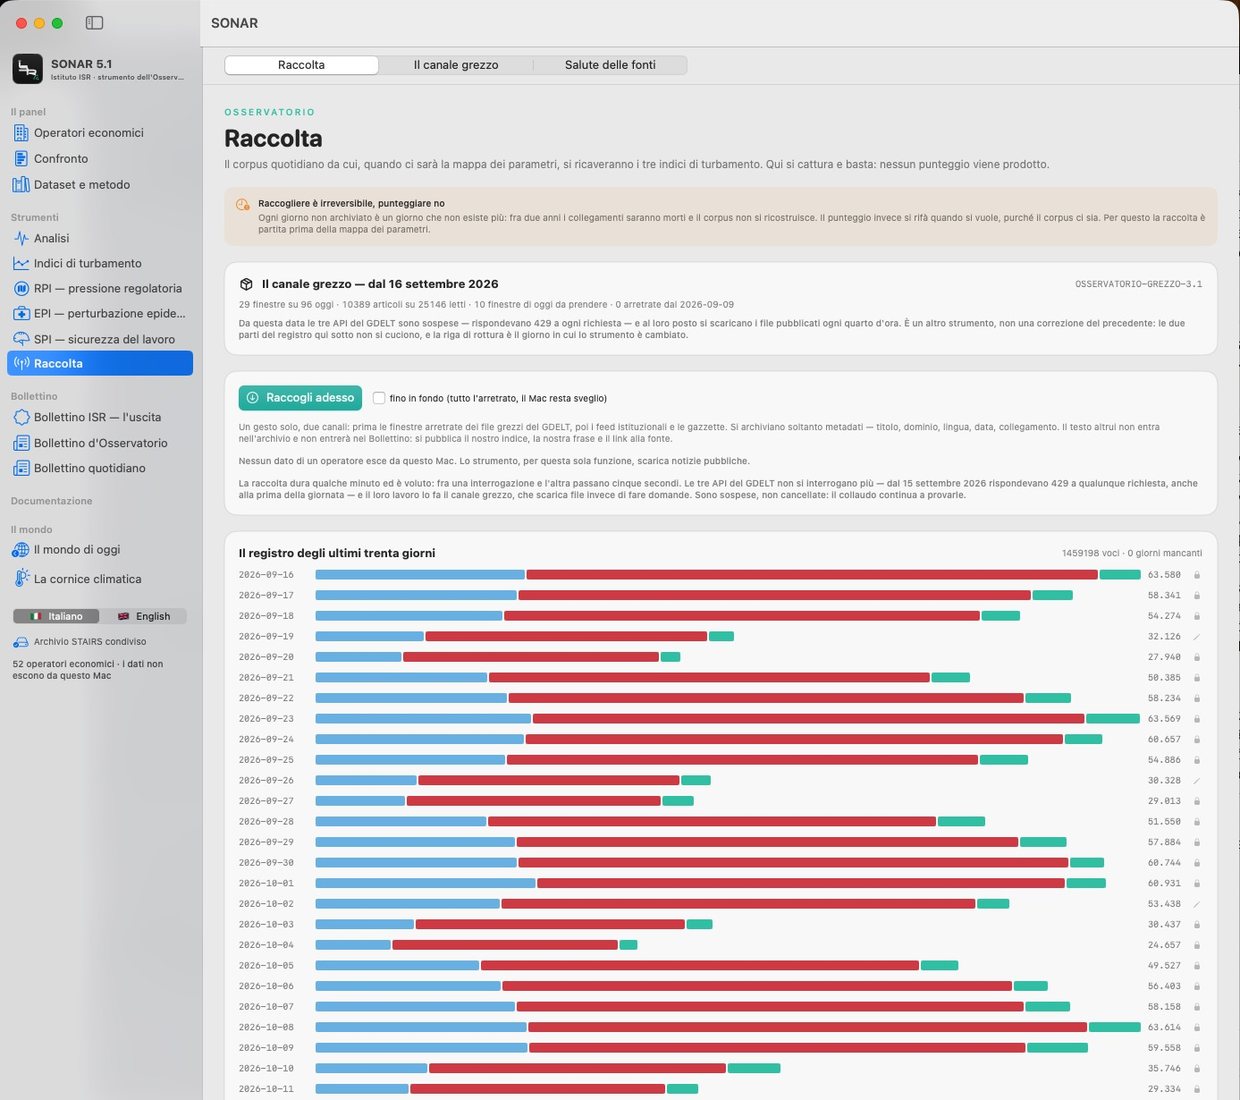1240x1100 pixels.
Task: Open Bollettino d'Osservatorio
Action: 99,443
